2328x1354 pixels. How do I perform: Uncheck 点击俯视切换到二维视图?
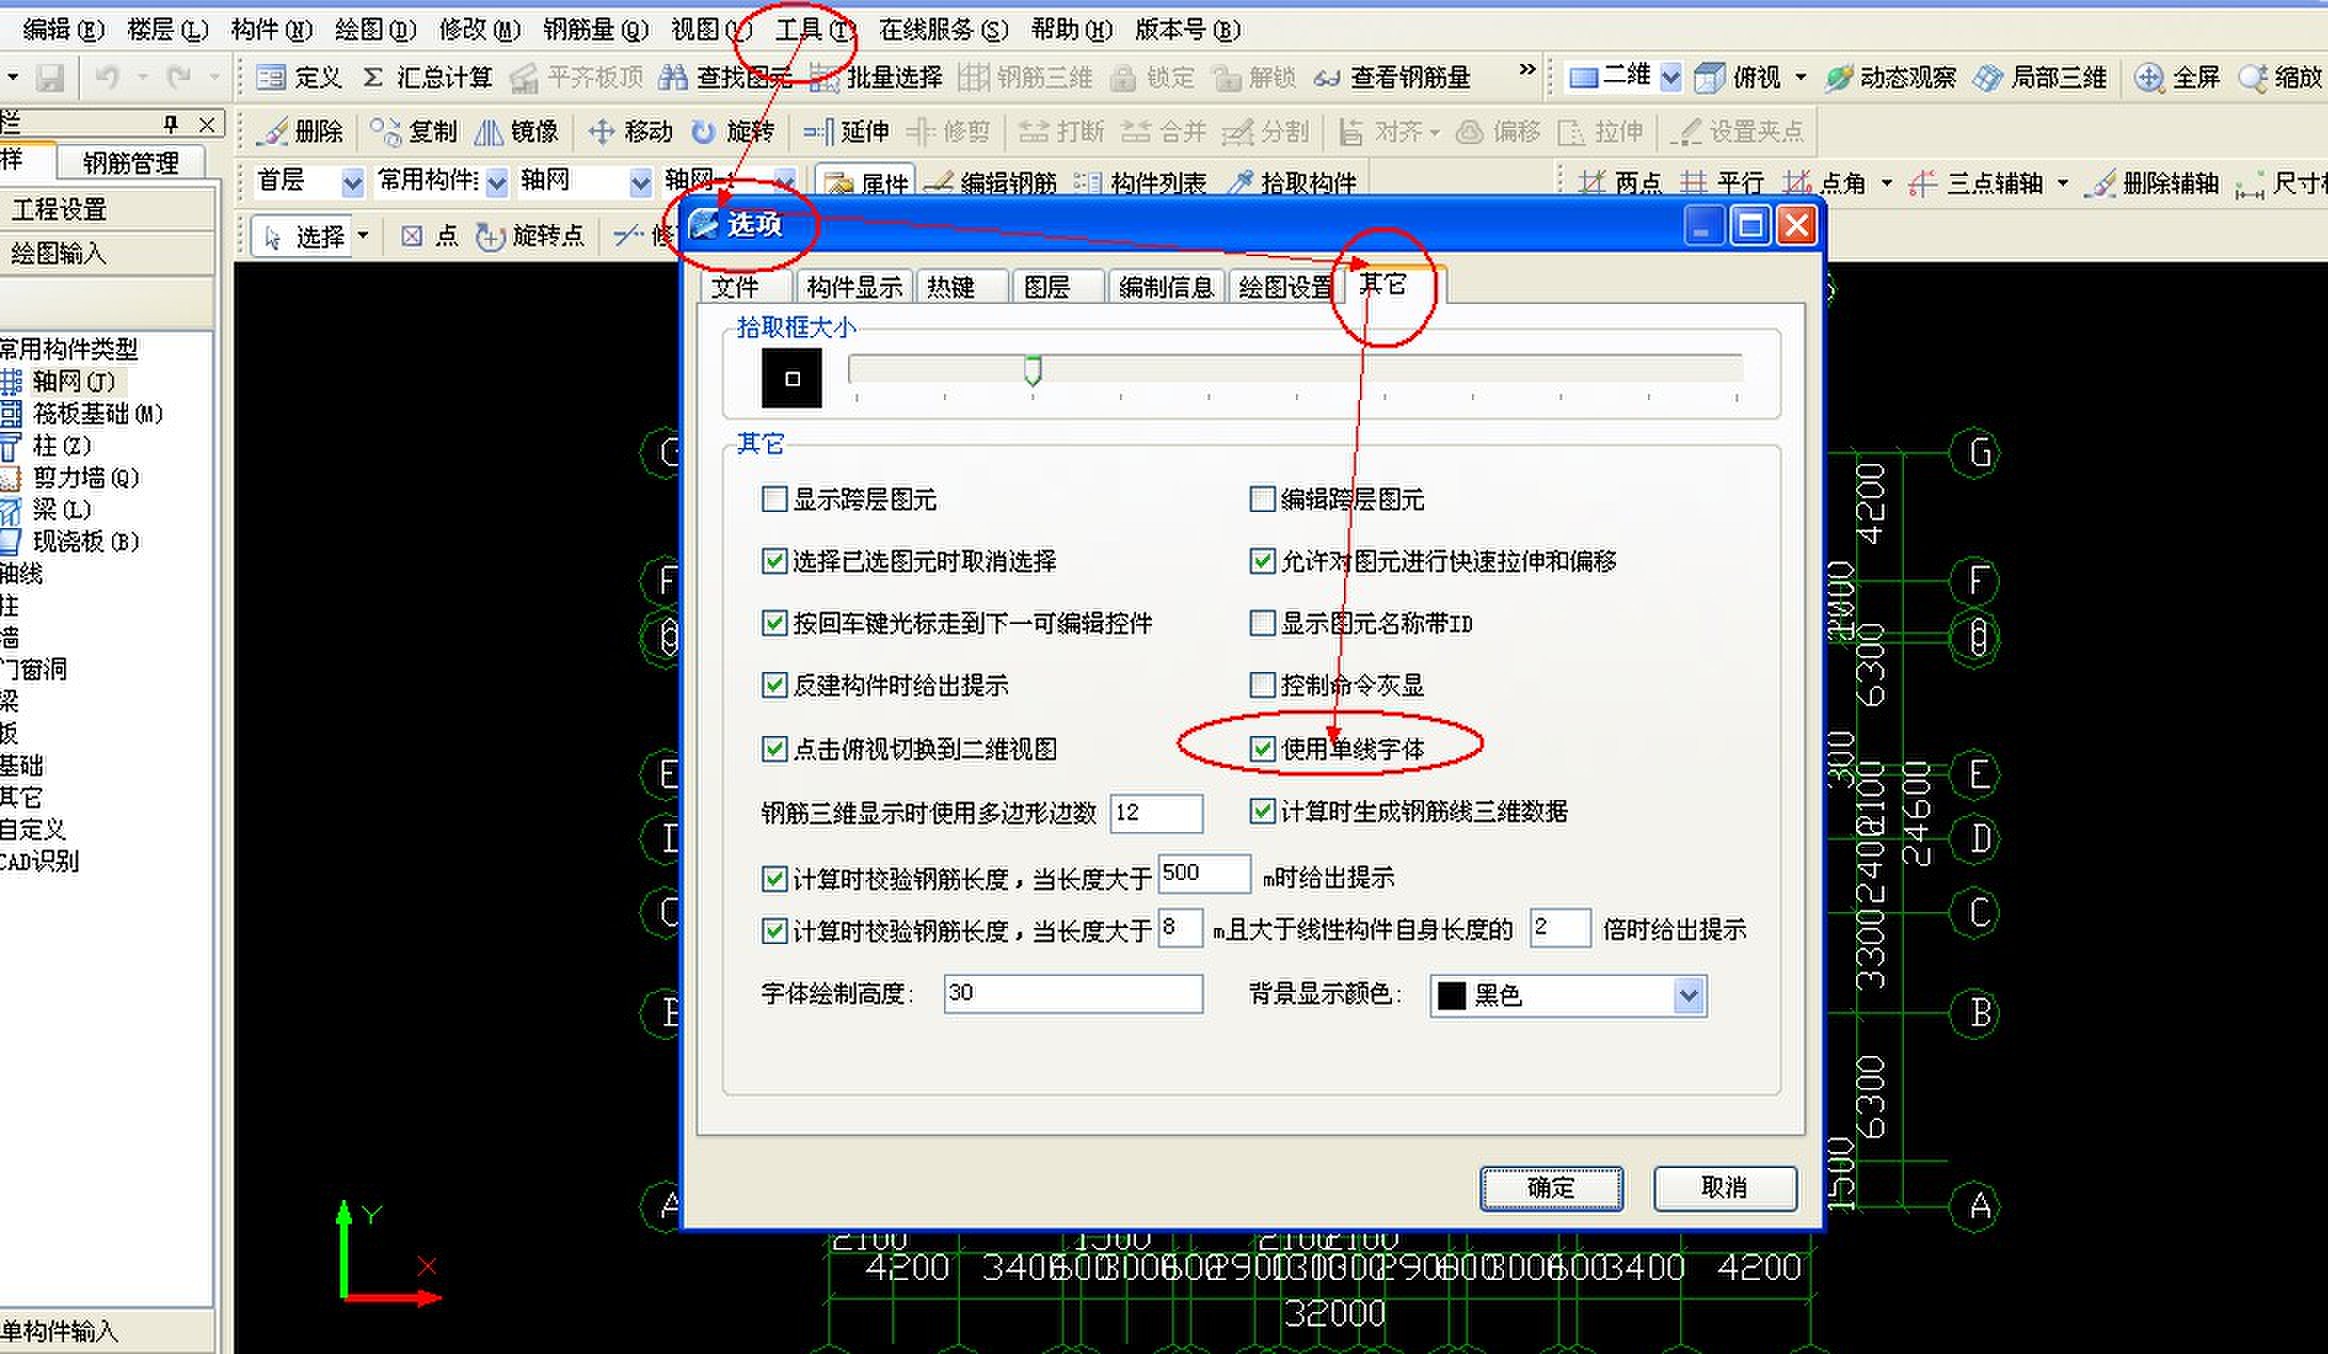coord(774,748)
